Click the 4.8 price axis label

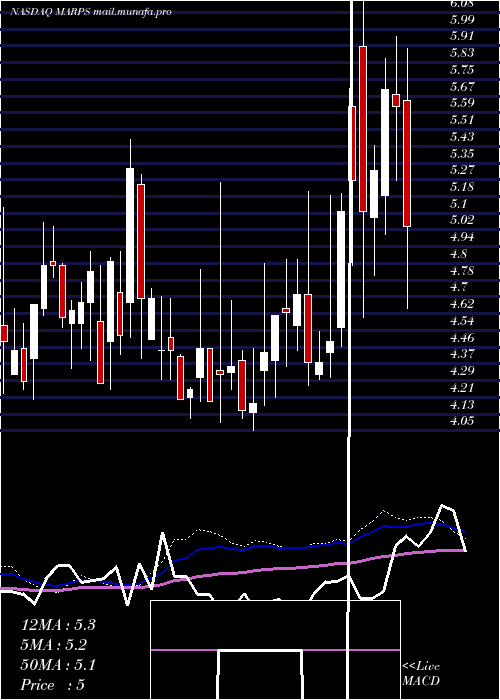coord(458,254)
